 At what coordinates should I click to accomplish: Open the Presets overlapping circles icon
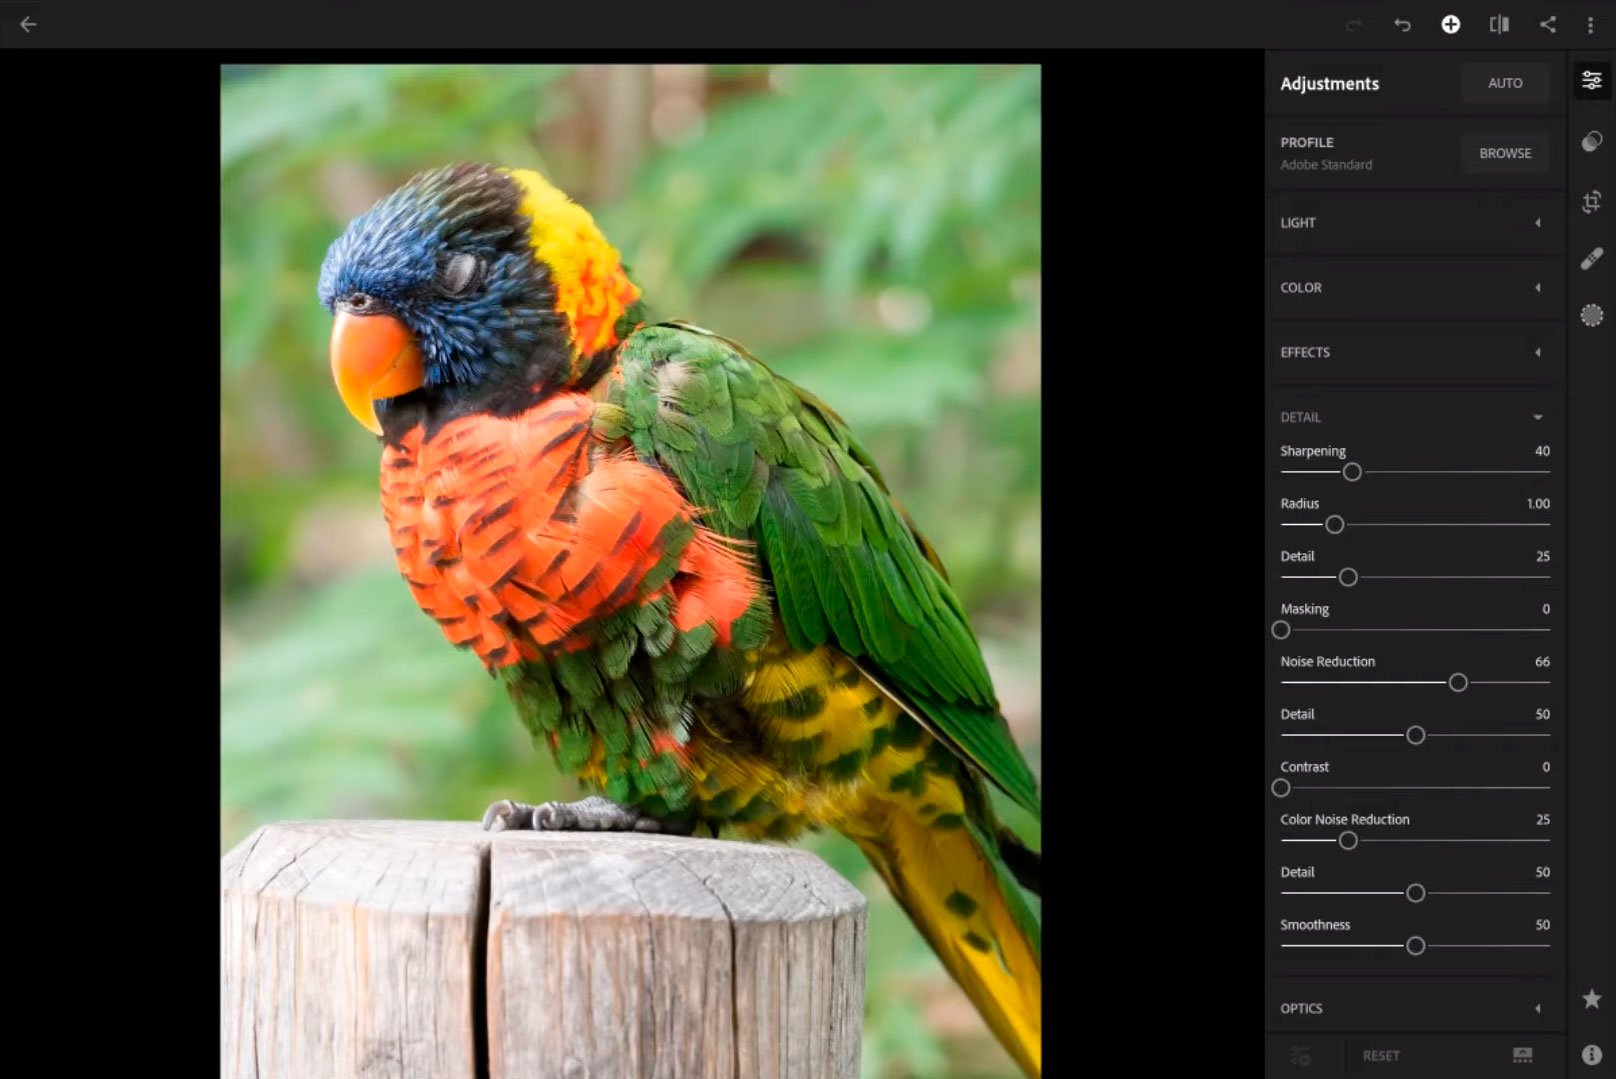coord(1591,141)
